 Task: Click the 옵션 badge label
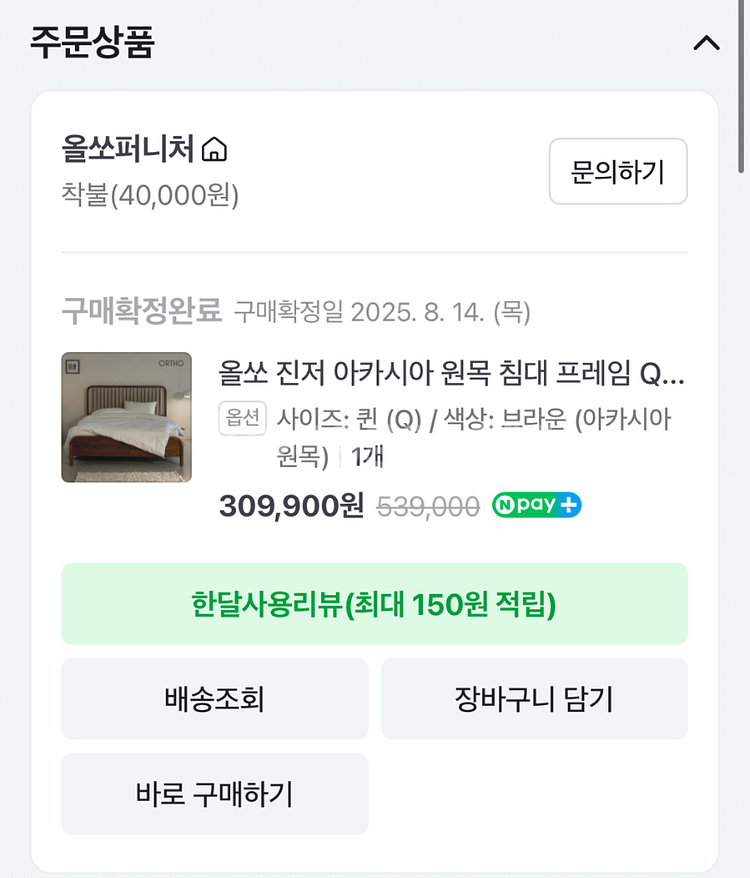pos(242,419)
